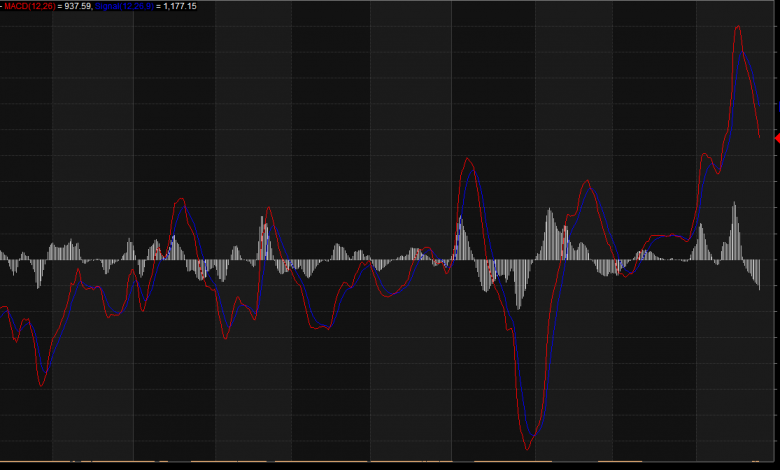Click the tallest positive histogram bar
This screenshot has width=780, height=470.
(x=734, y=204)
